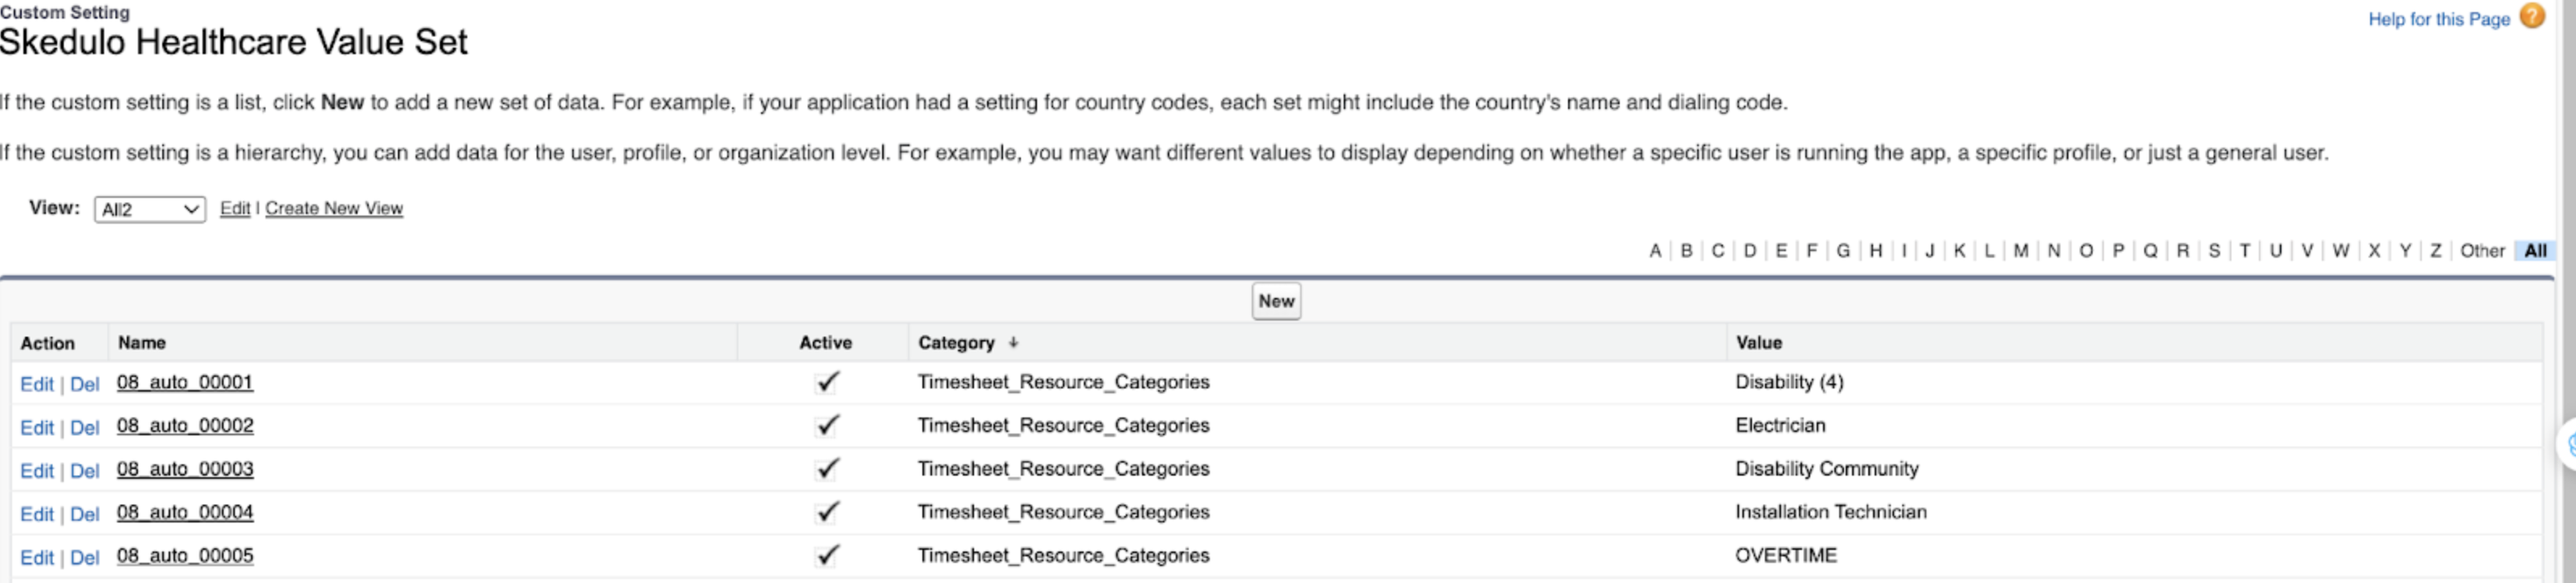Screen dimensions: 2576x583
Task: Click Del for 08_auto_00001
Action: pos(84,384)
